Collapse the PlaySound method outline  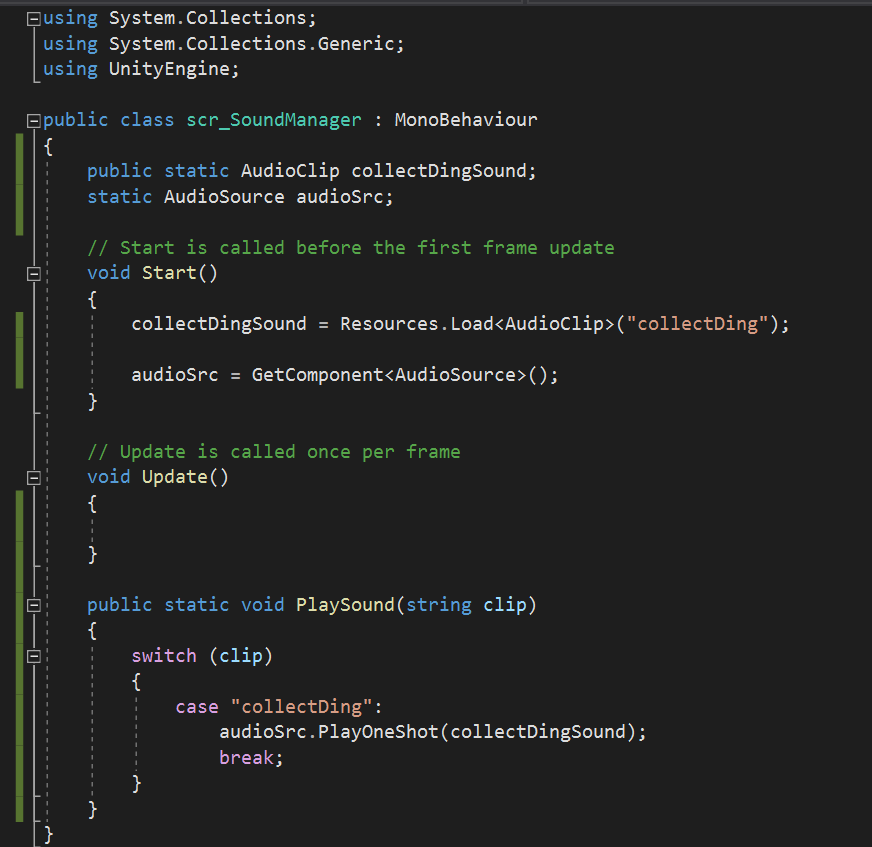pos(35,605)
